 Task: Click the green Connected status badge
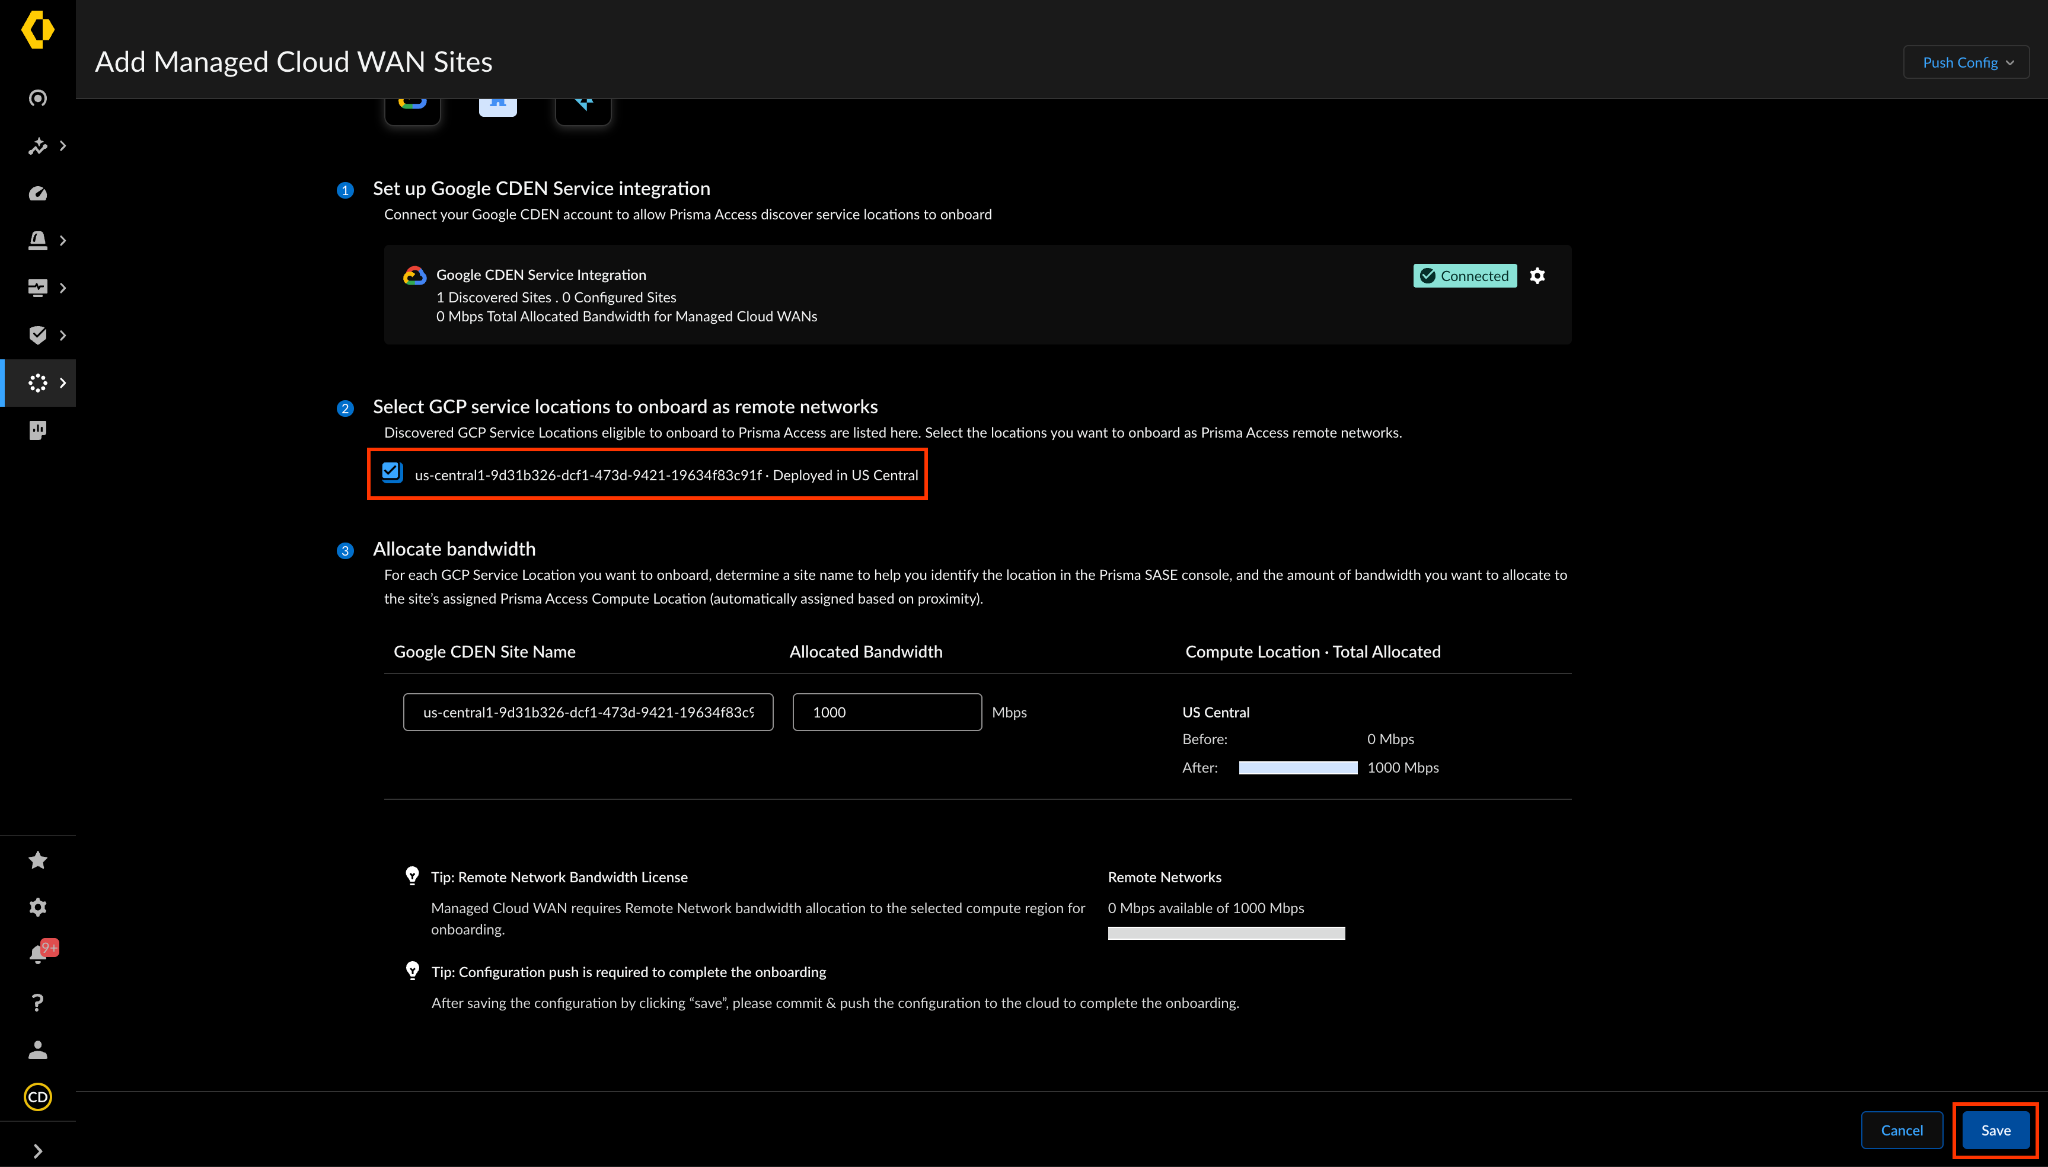[x=1465, y=276]
